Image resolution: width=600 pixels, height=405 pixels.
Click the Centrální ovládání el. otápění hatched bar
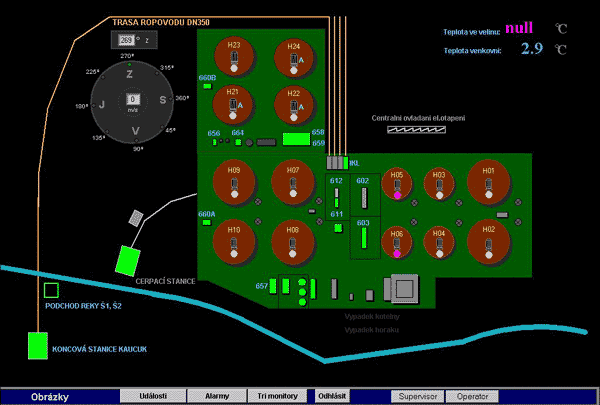coord(417,129)
